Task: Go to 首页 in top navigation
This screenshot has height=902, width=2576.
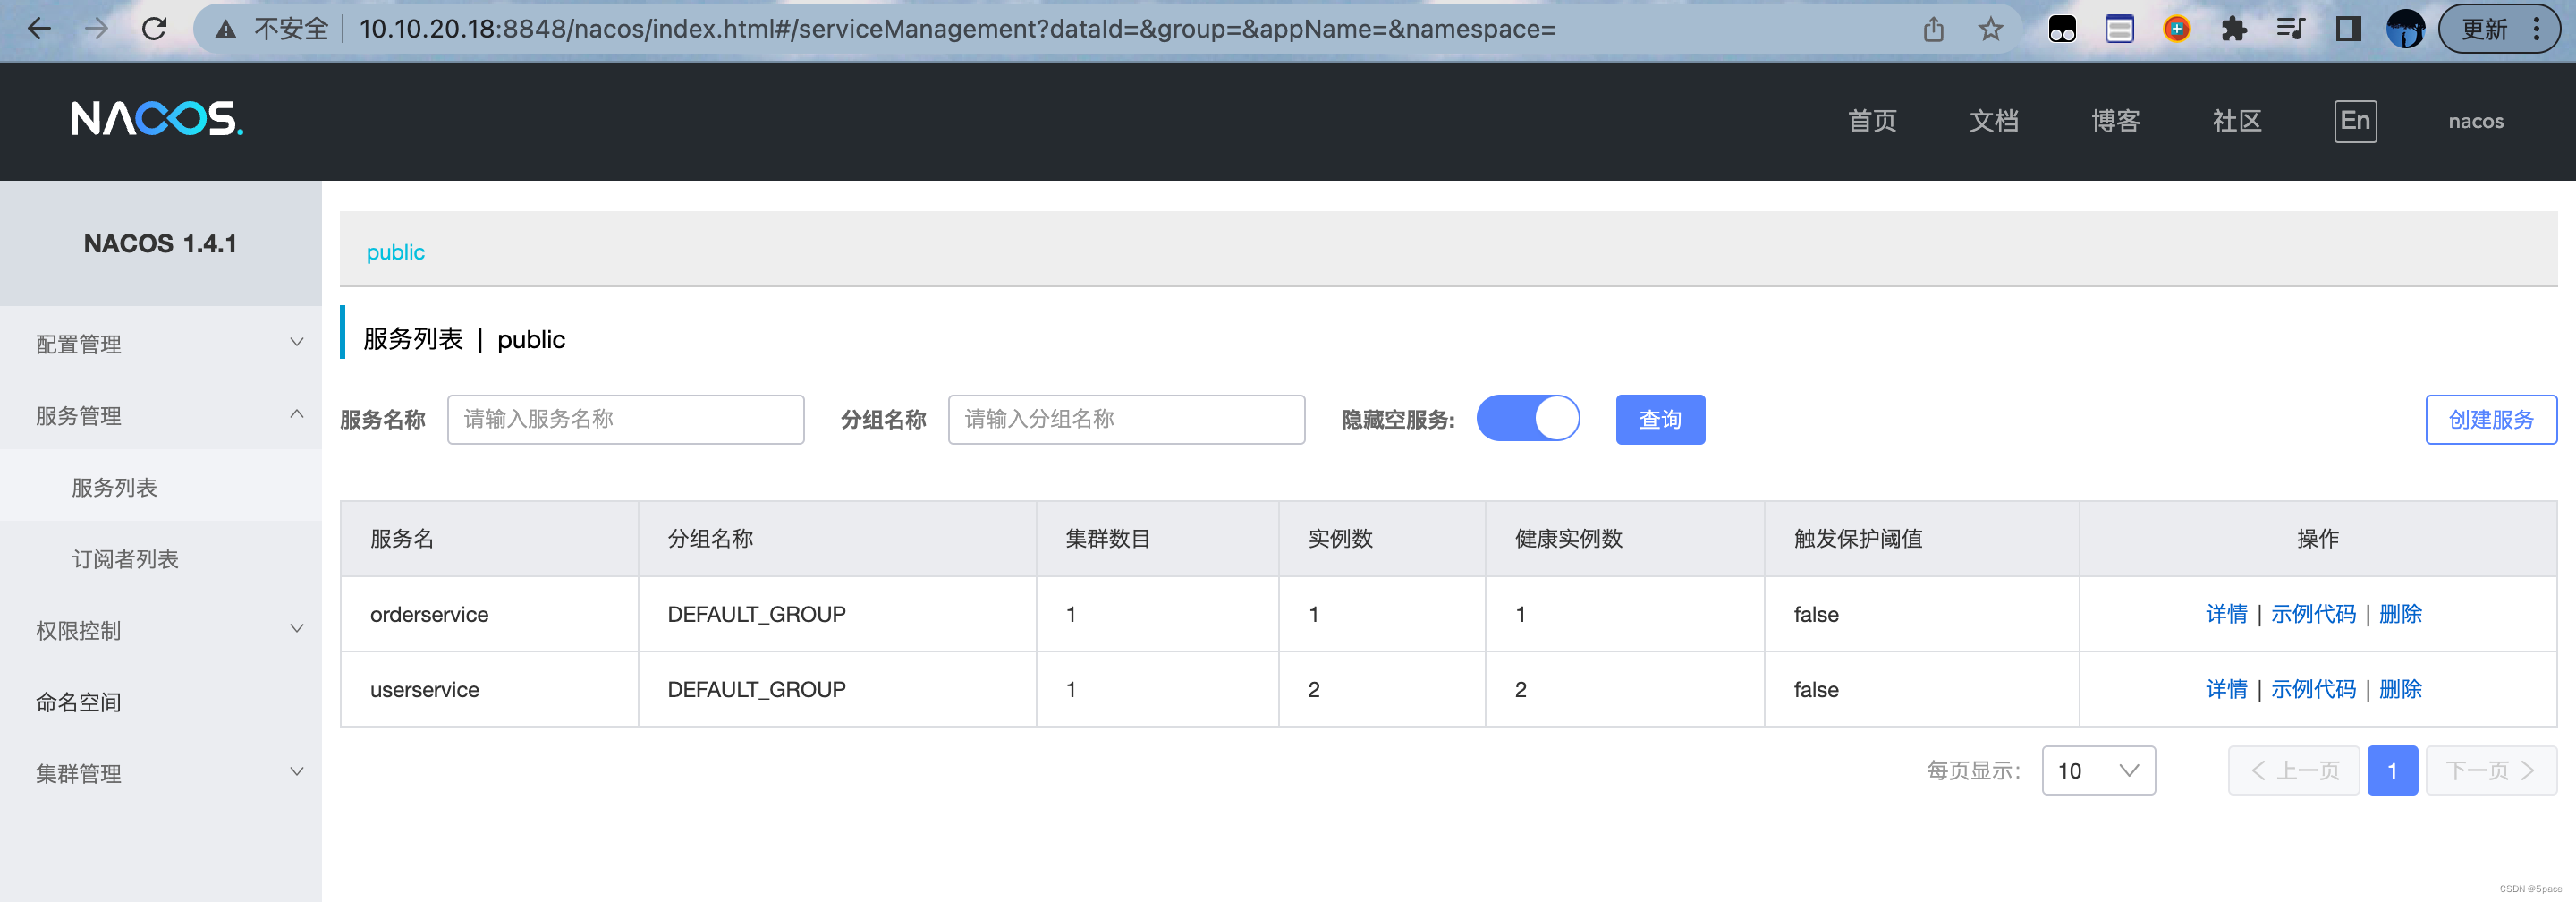Action: [x=1872, y=121]
